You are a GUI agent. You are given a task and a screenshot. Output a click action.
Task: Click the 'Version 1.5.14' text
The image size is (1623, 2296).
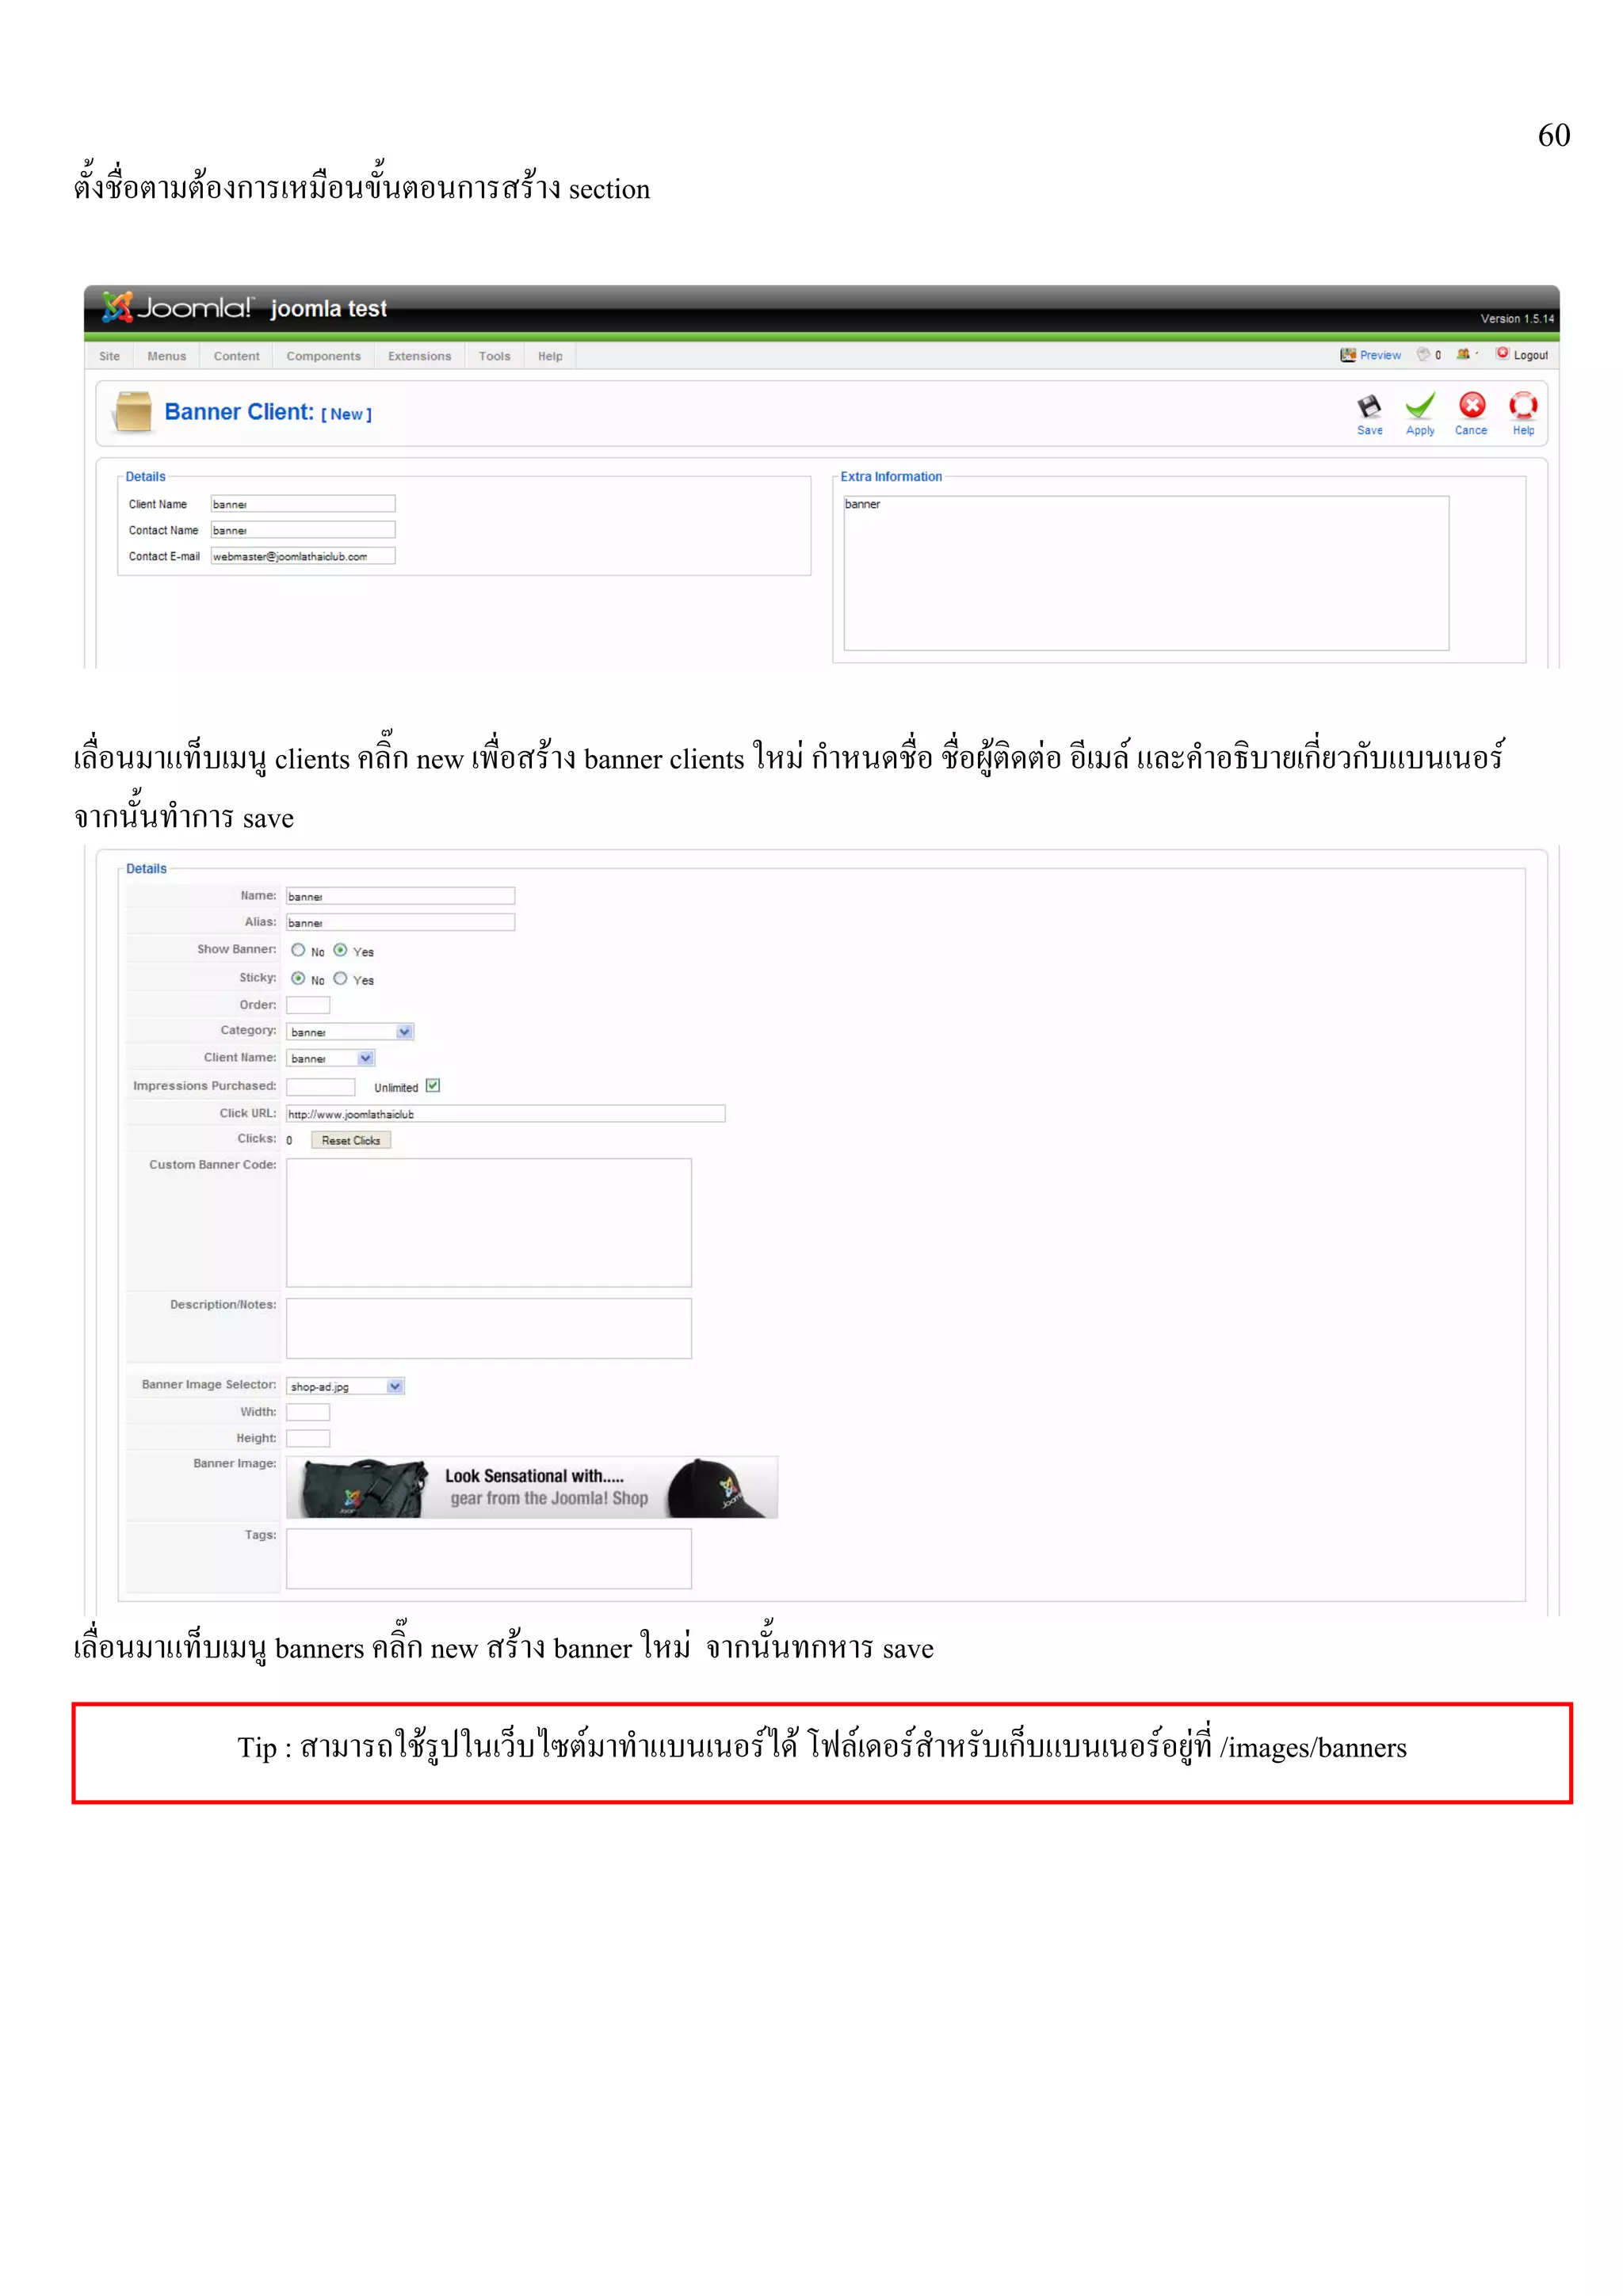[1517, 319]
